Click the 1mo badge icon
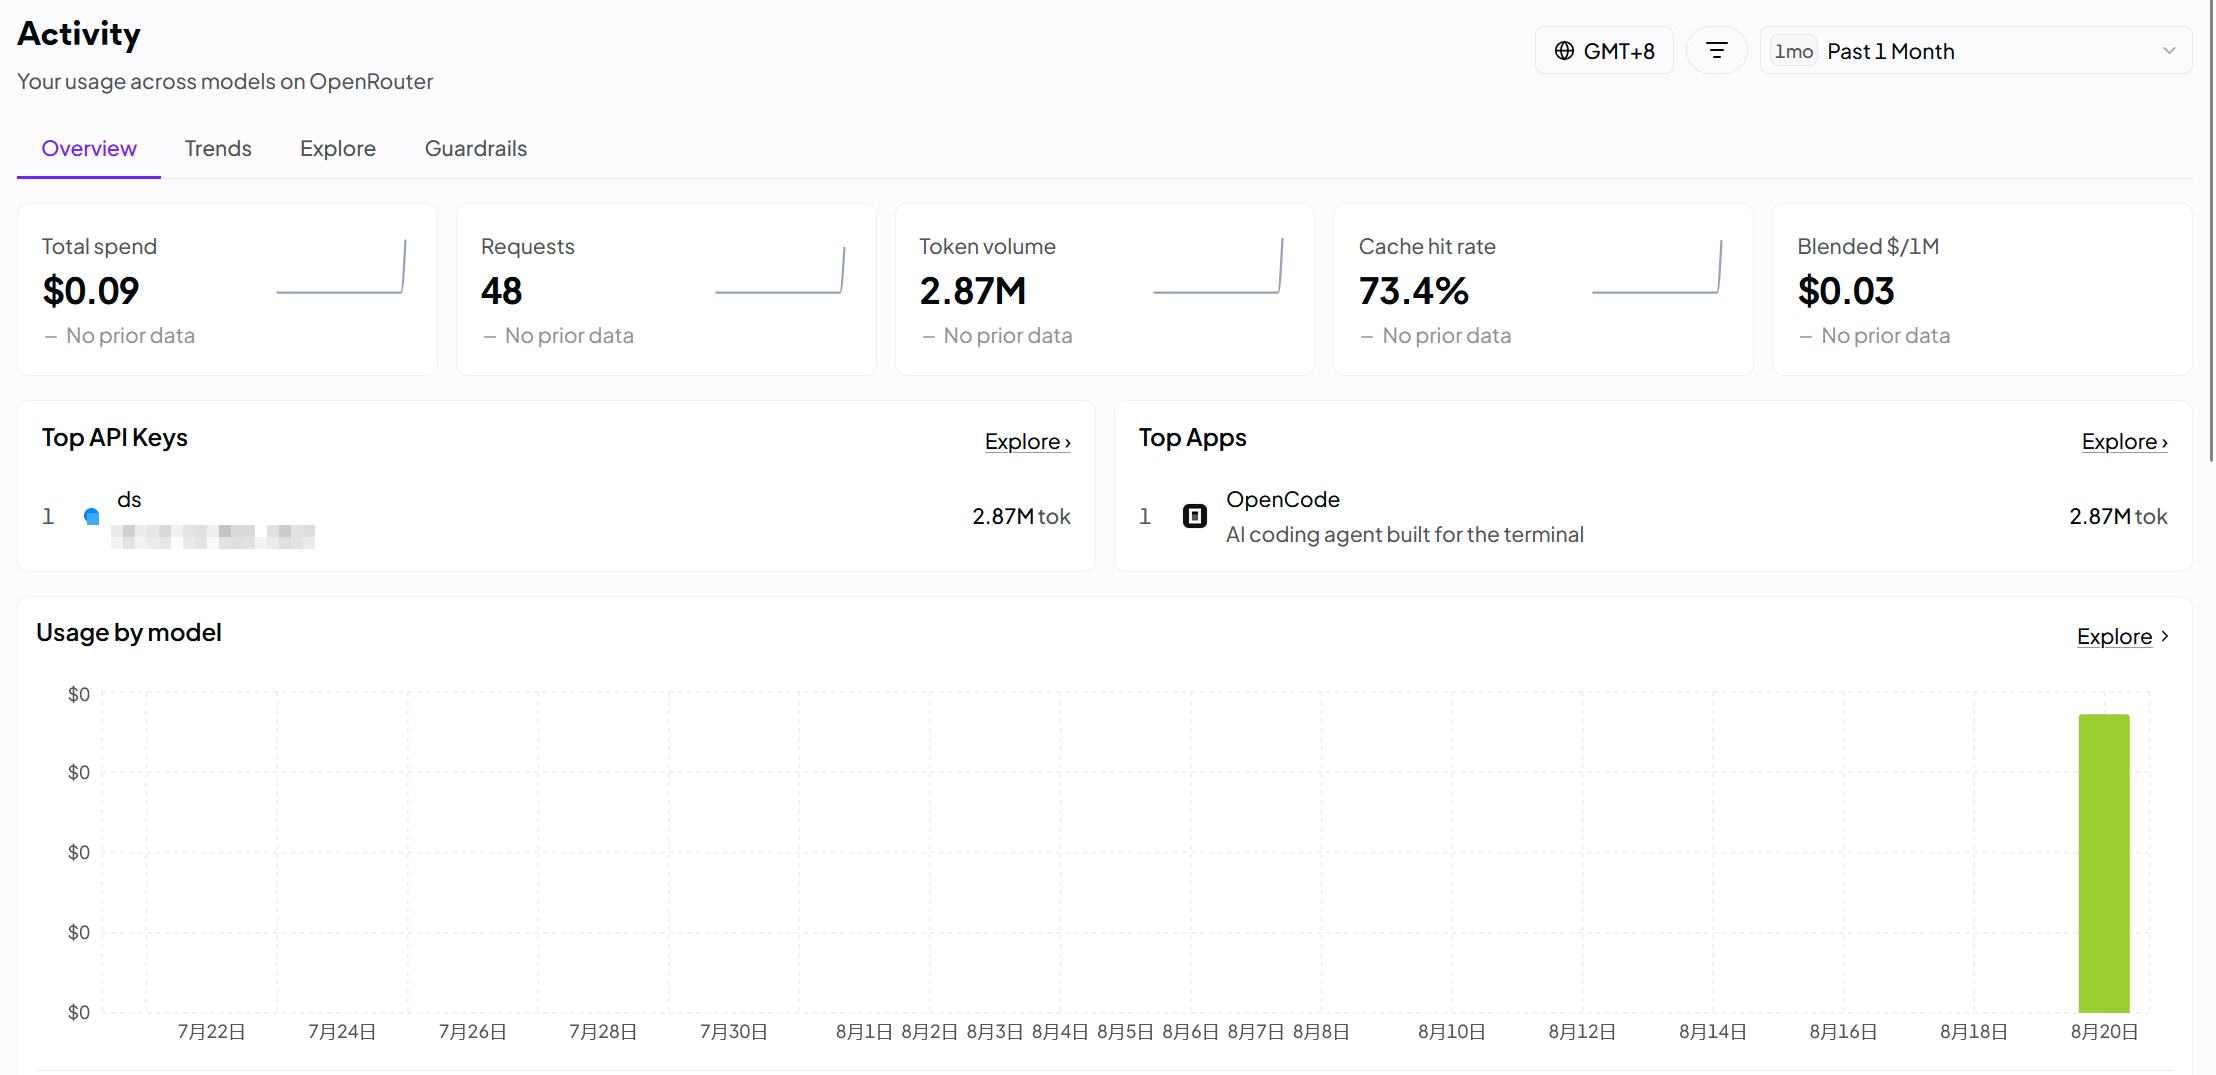This screenshot has height=1075, width=2216. [1793, 51]
